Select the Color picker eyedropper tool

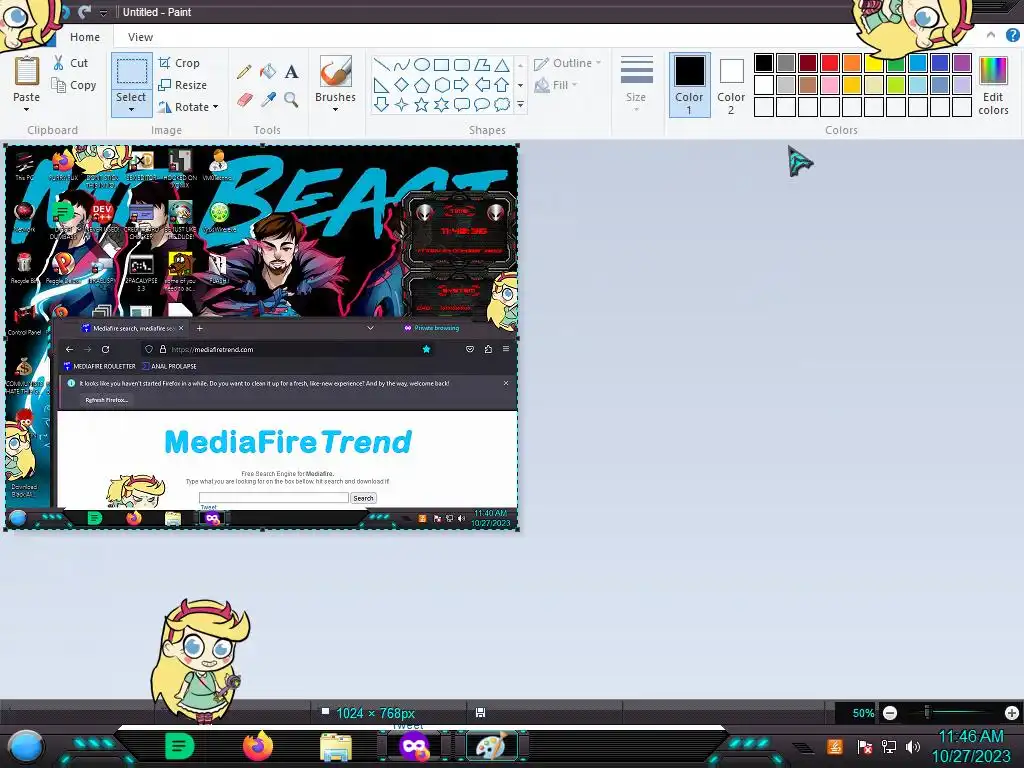(x=268, y=99)
